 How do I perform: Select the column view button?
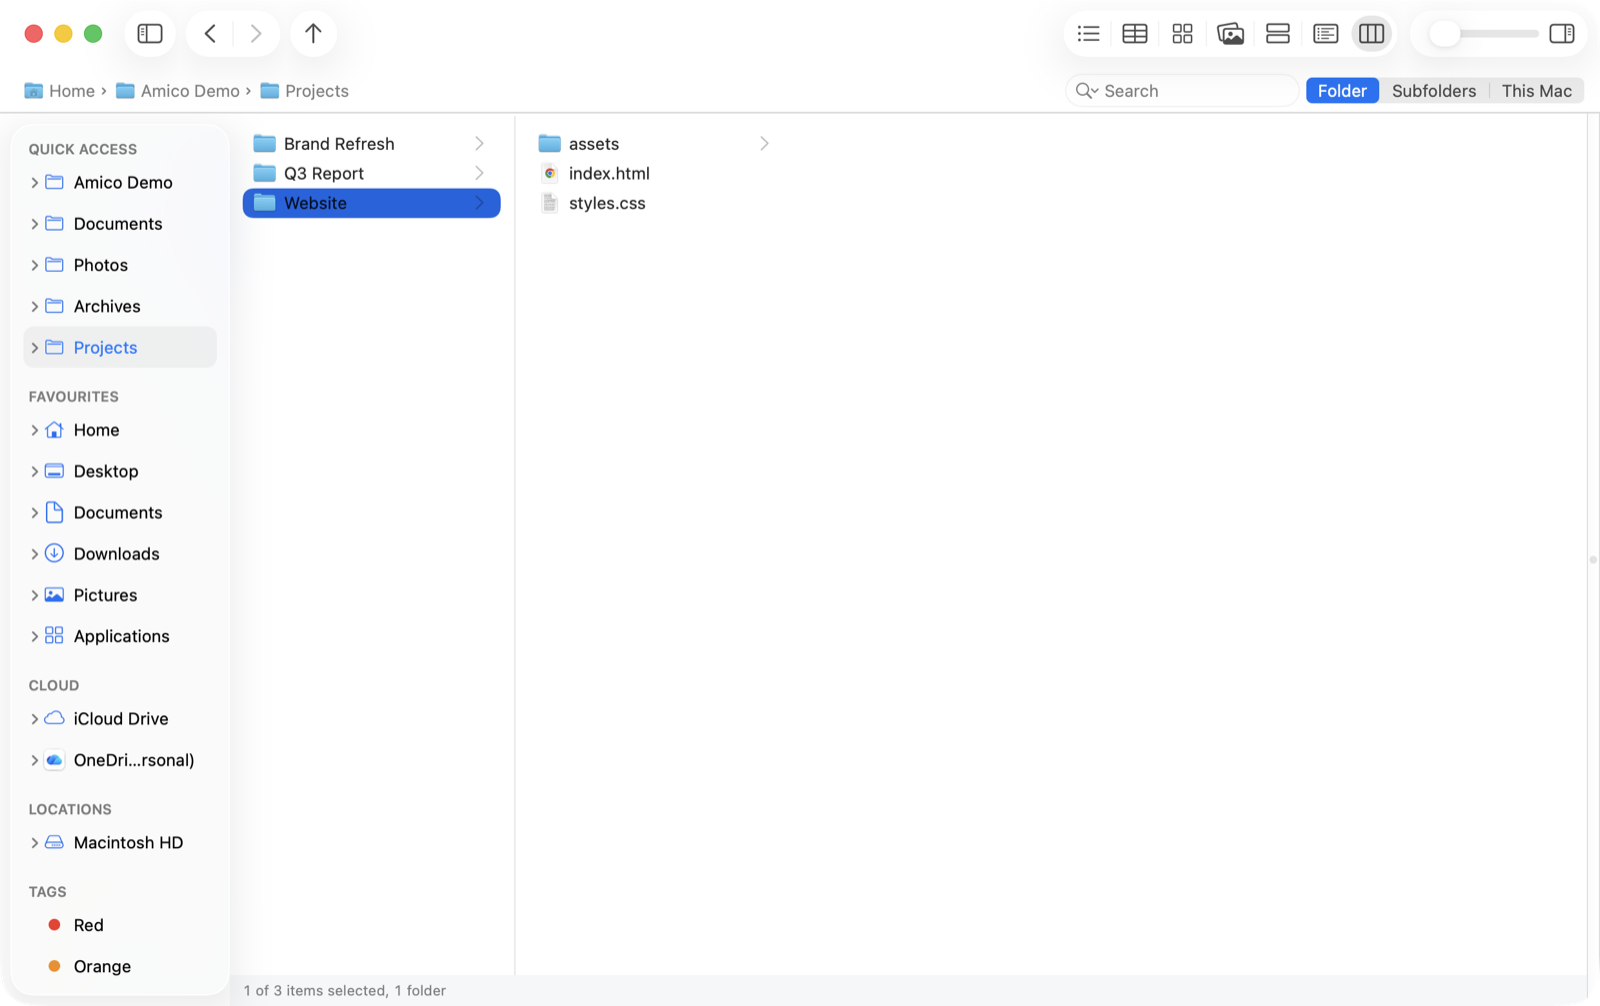pos(1372,33)
